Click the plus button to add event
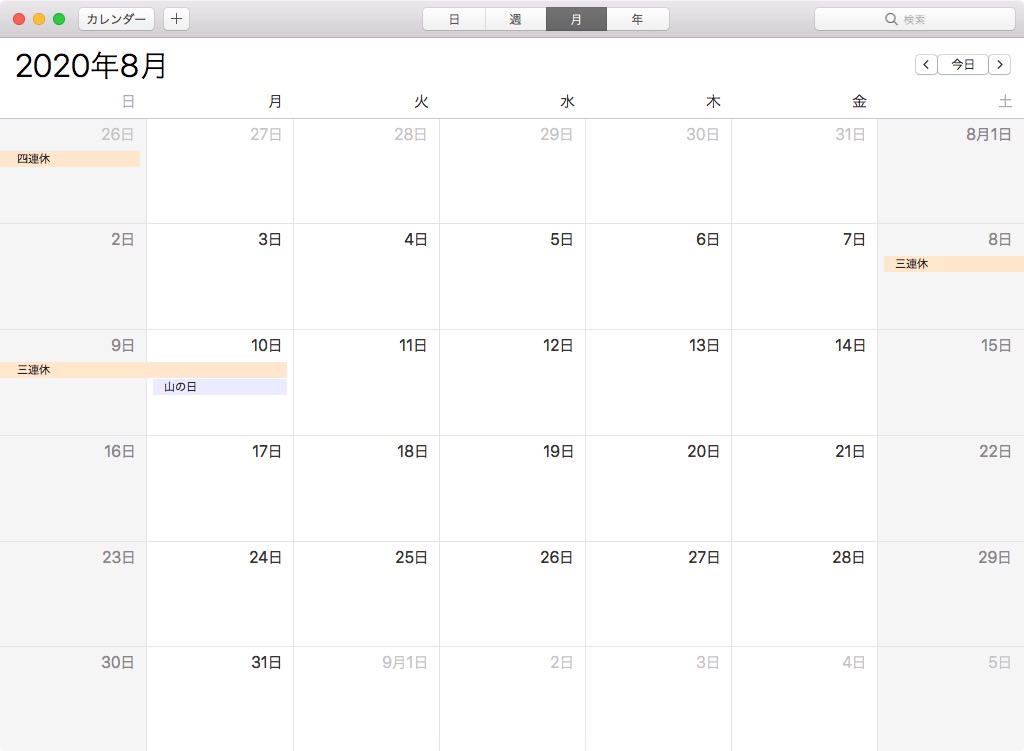 click(176, 19)
